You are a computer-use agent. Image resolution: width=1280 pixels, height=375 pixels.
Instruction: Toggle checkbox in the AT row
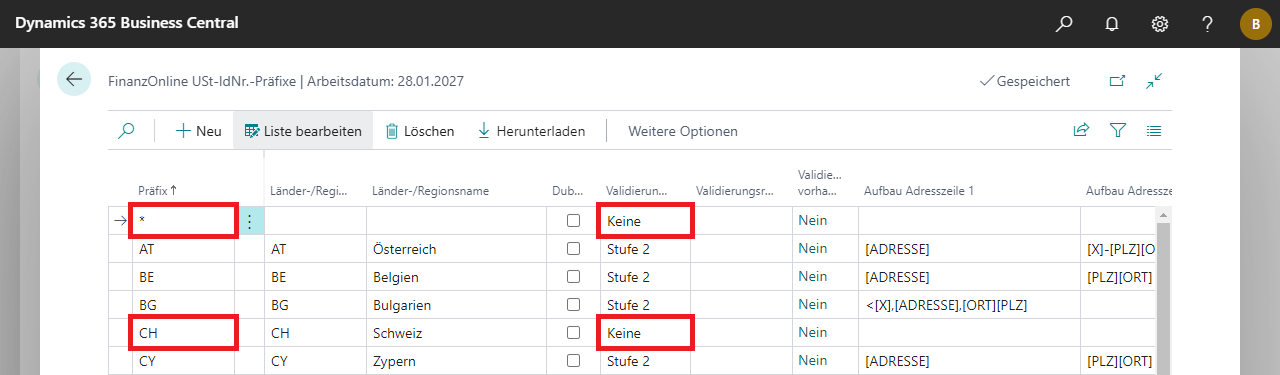coord(573,249)
